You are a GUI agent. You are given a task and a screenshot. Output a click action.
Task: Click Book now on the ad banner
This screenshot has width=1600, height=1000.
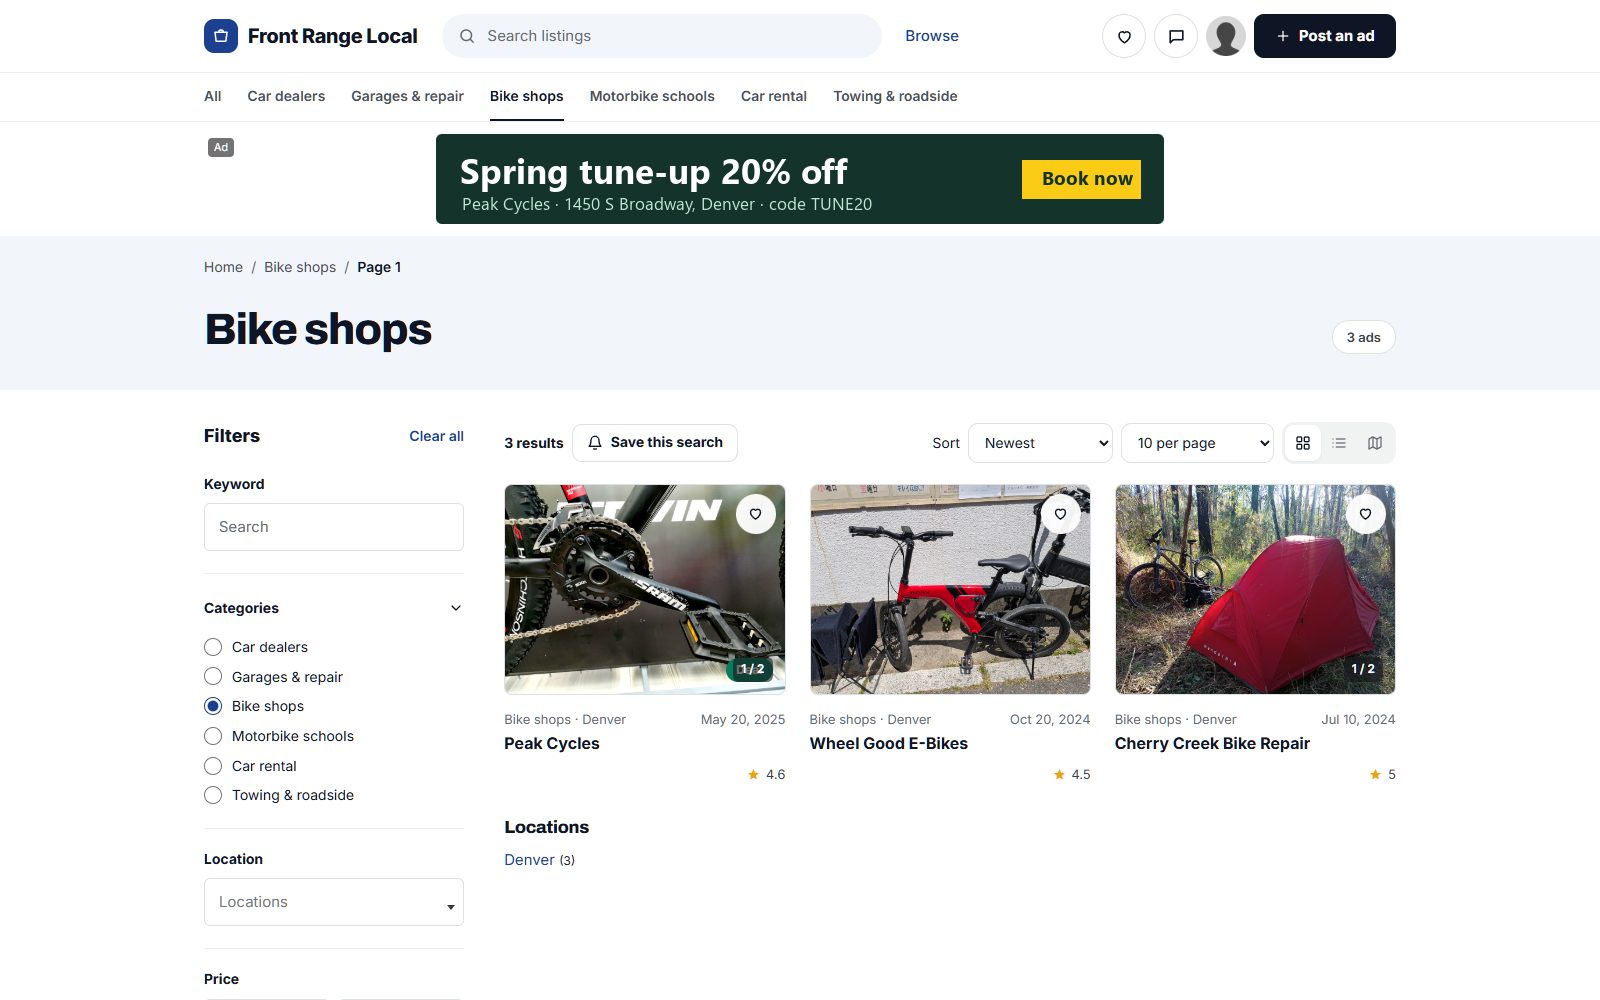(1081, 179)
